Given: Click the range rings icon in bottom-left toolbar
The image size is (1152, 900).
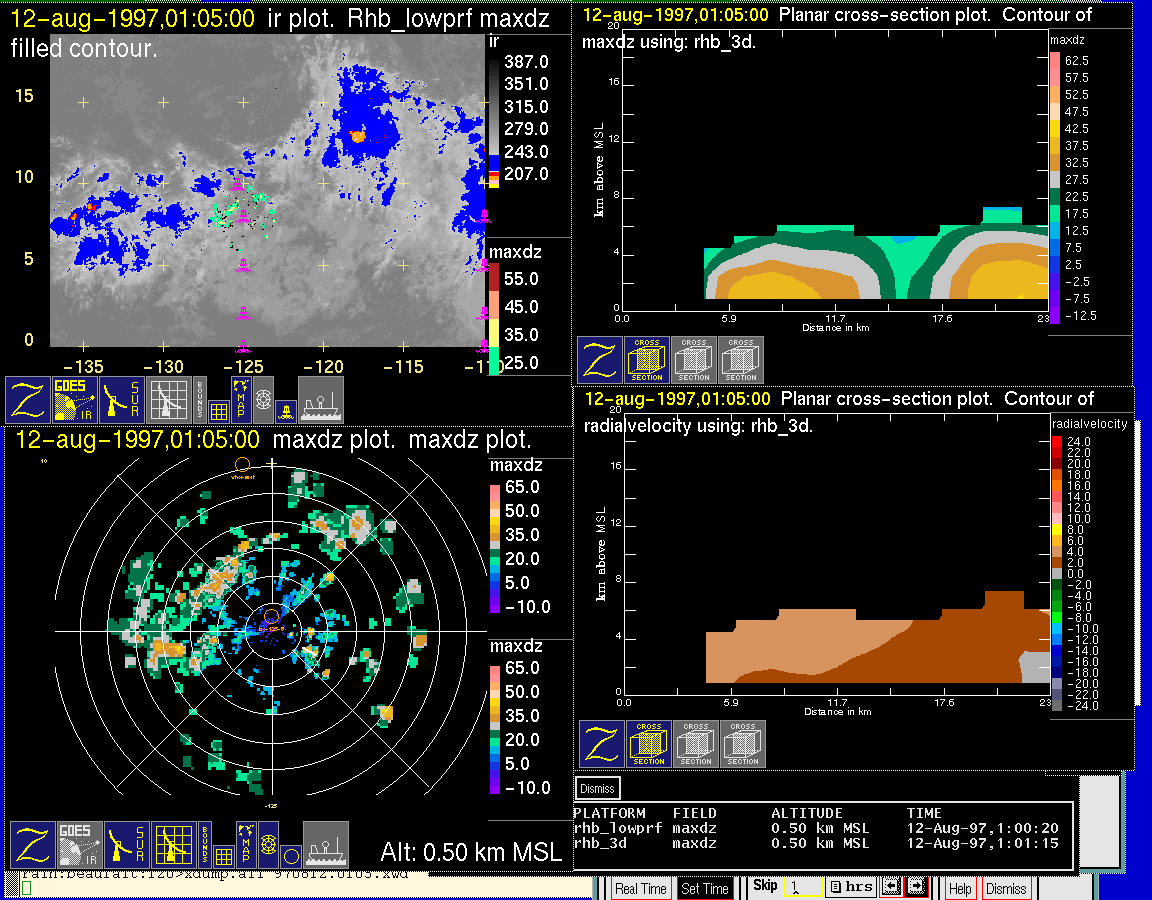Looking at the screenshot, I should (268, 845).
